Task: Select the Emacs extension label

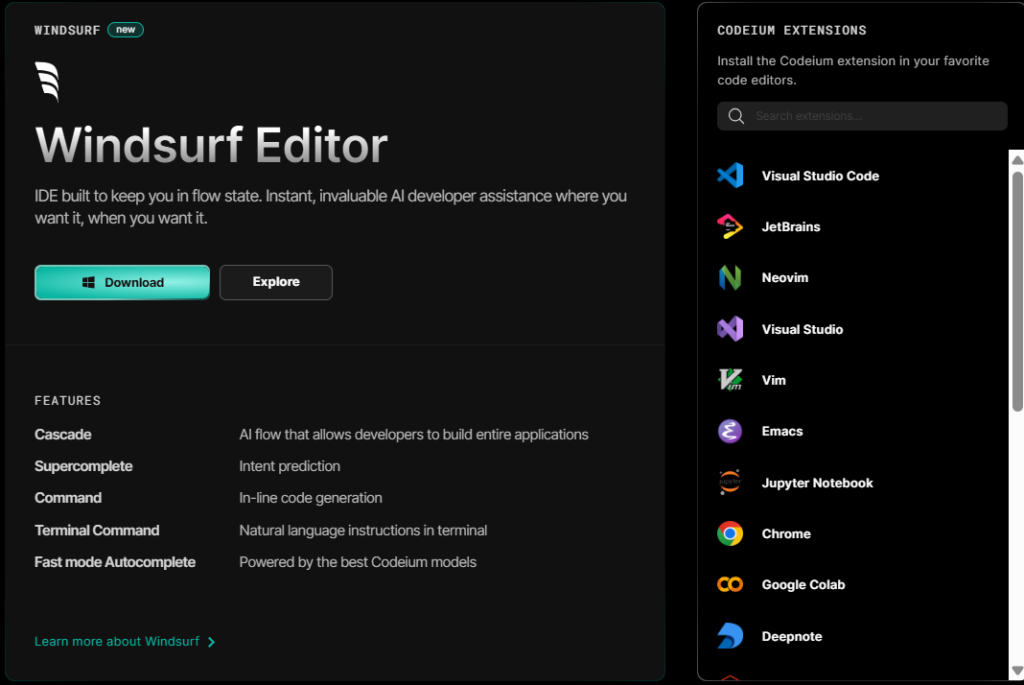Action: [782, 431]
